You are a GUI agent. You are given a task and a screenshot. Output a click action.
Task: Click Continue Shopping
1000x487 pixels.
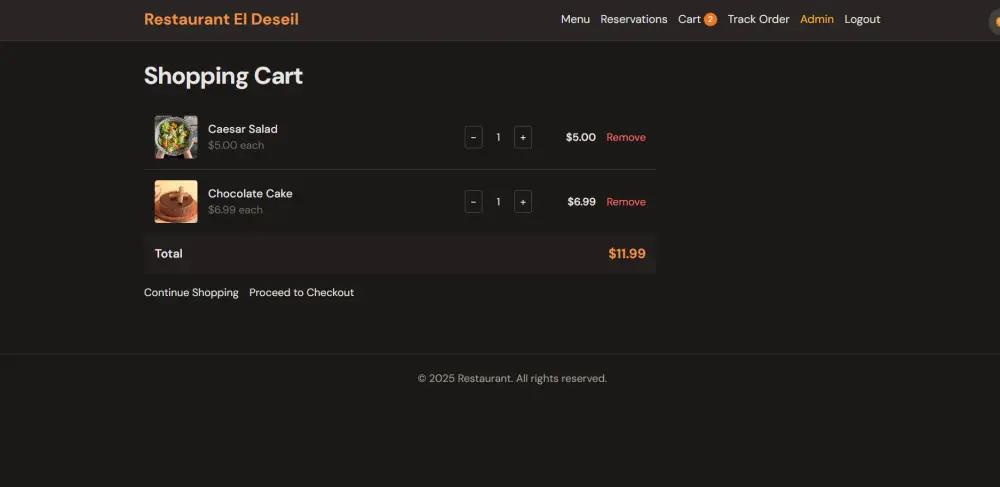click(x=191, y=293)
